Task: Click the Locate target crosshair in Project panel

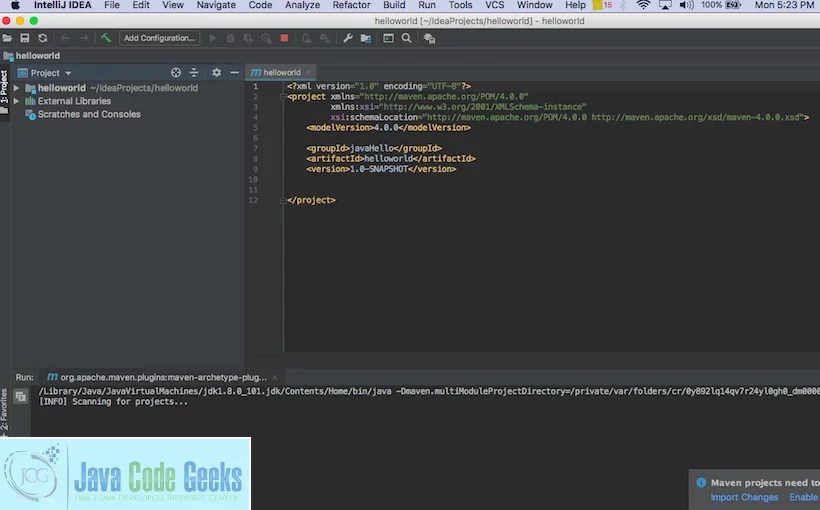Action: click(176, 73)
